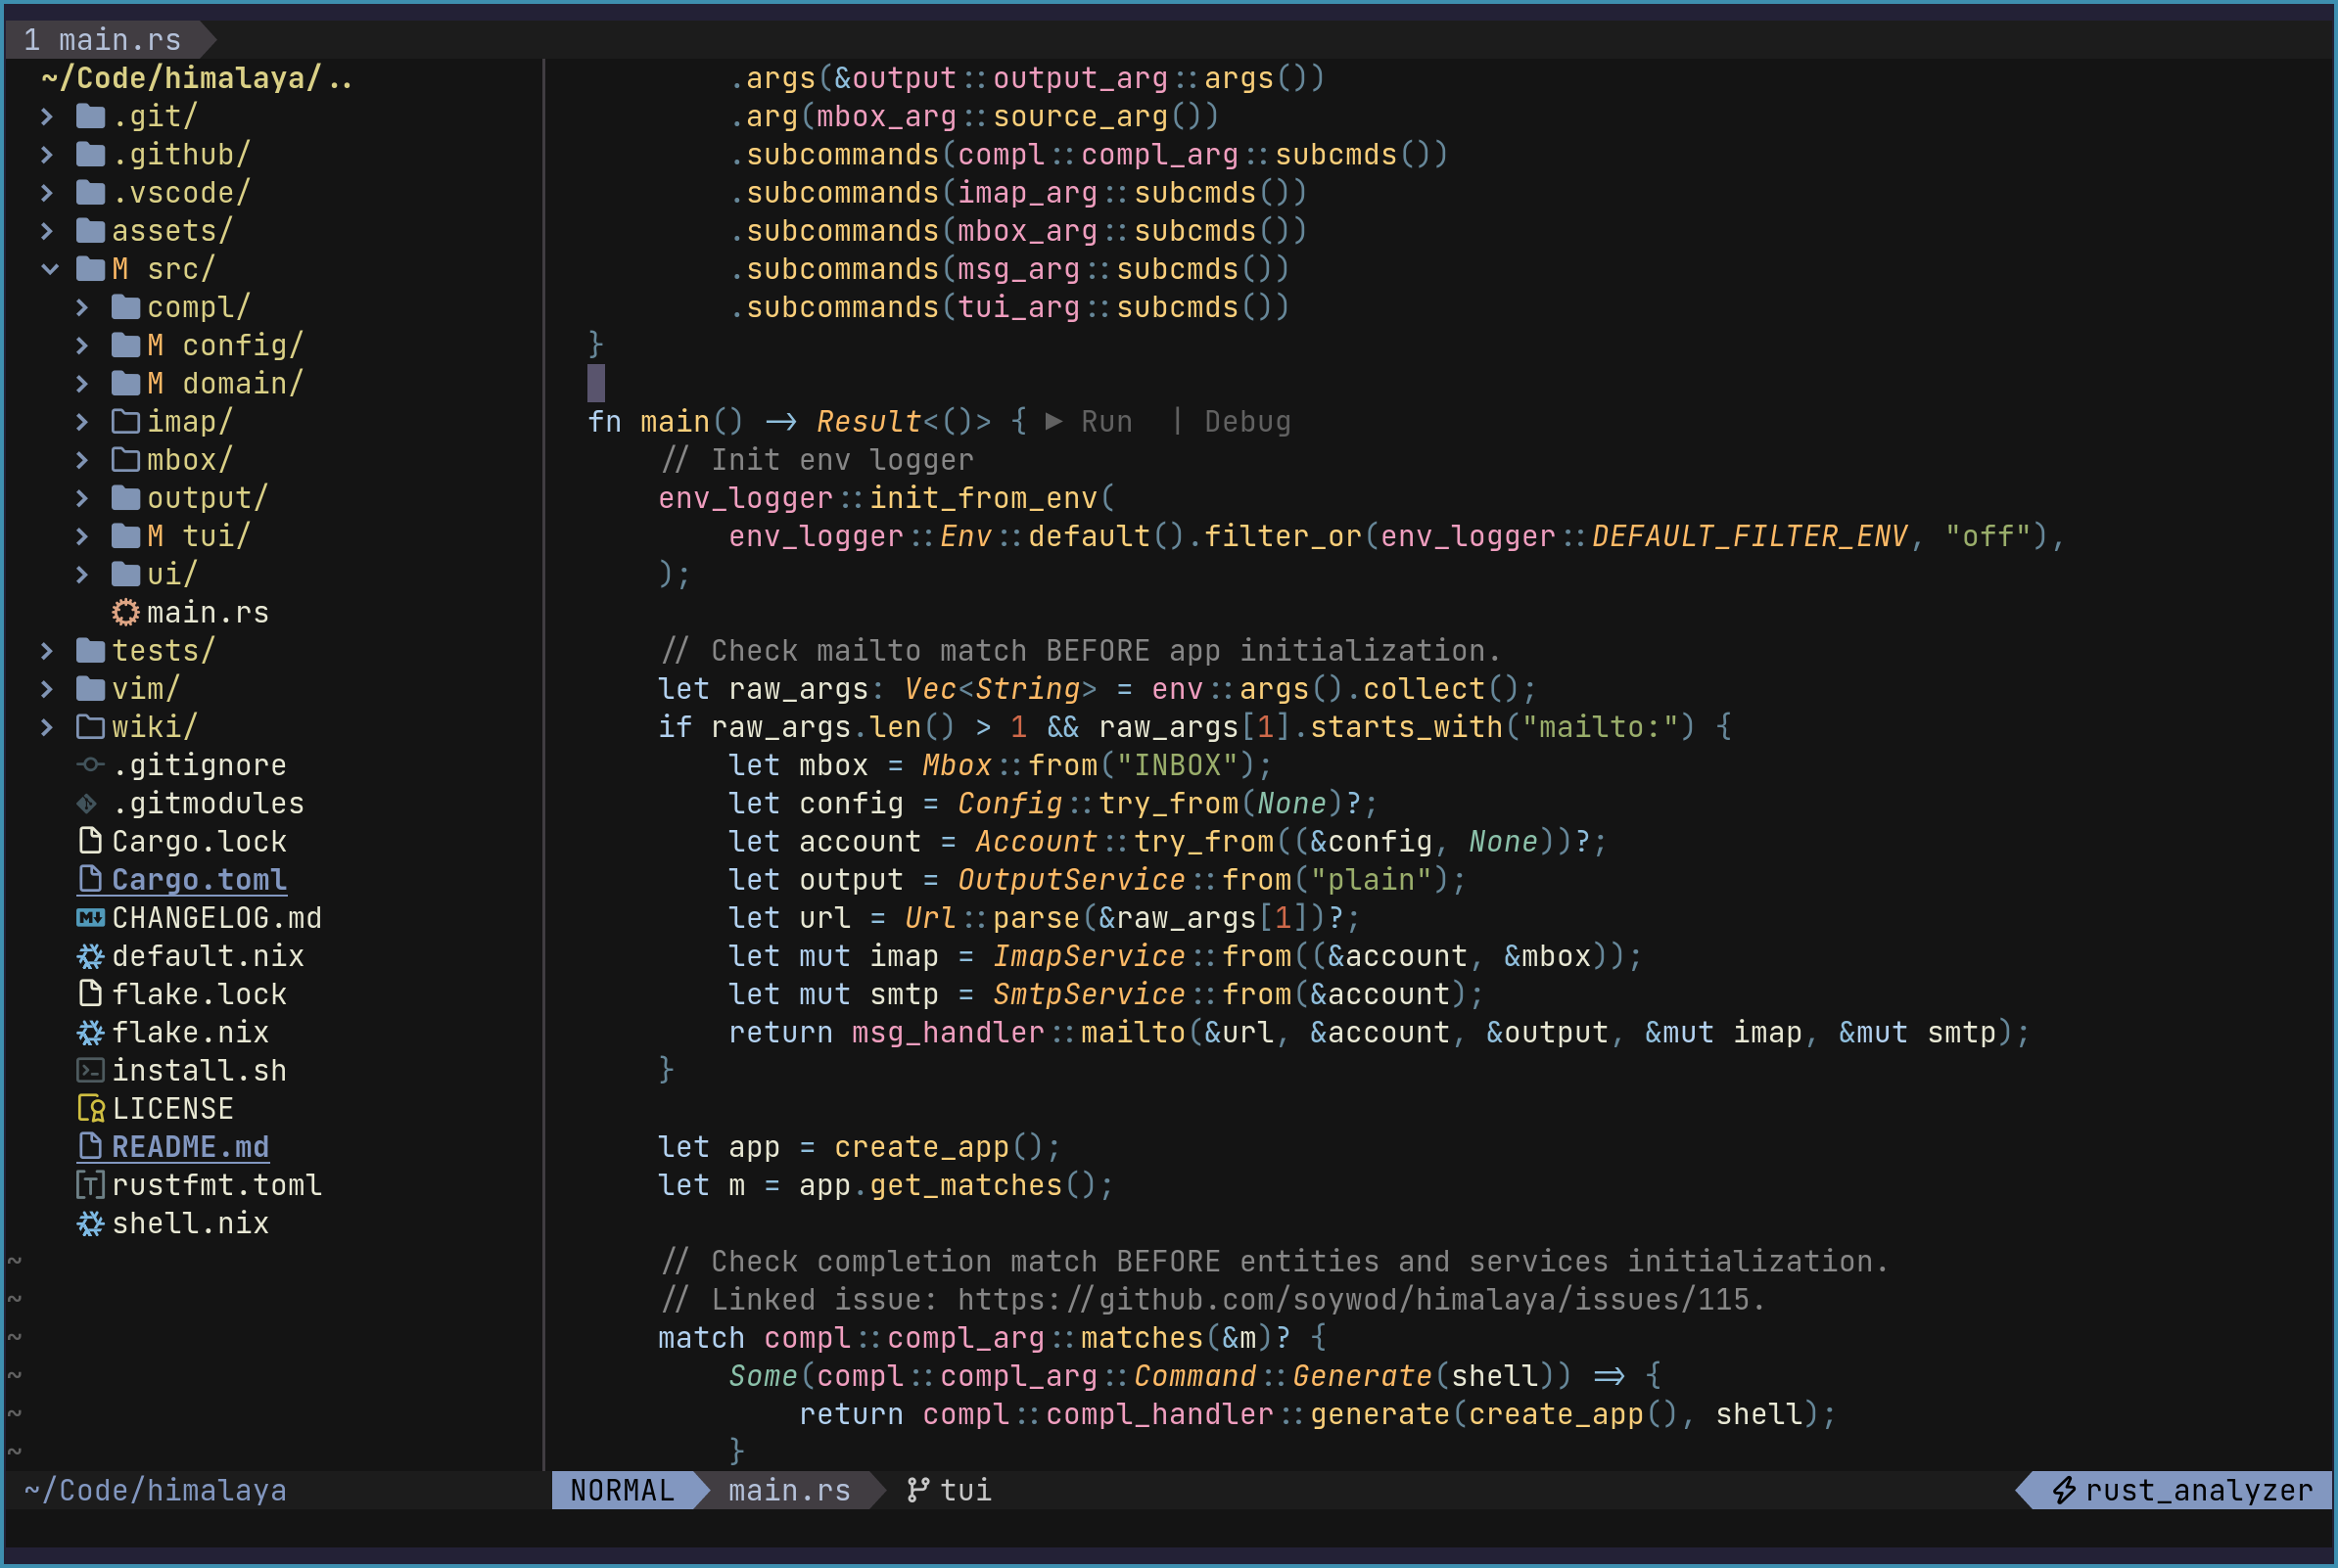Viewport: 2338px width, 1568px height.
Task: Expand the modified tui/ folder
Action: (x=83, y=536)
